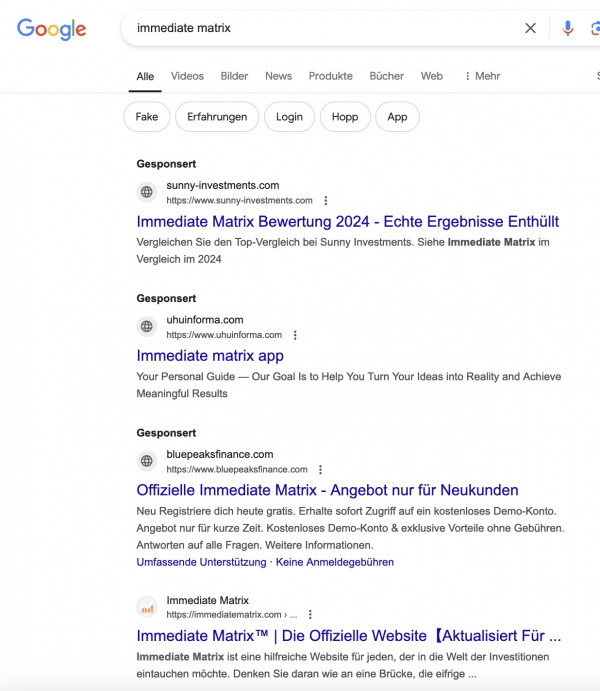Apply the Fake filter chip
Screen dimensions: 600x691
(147, 117)
